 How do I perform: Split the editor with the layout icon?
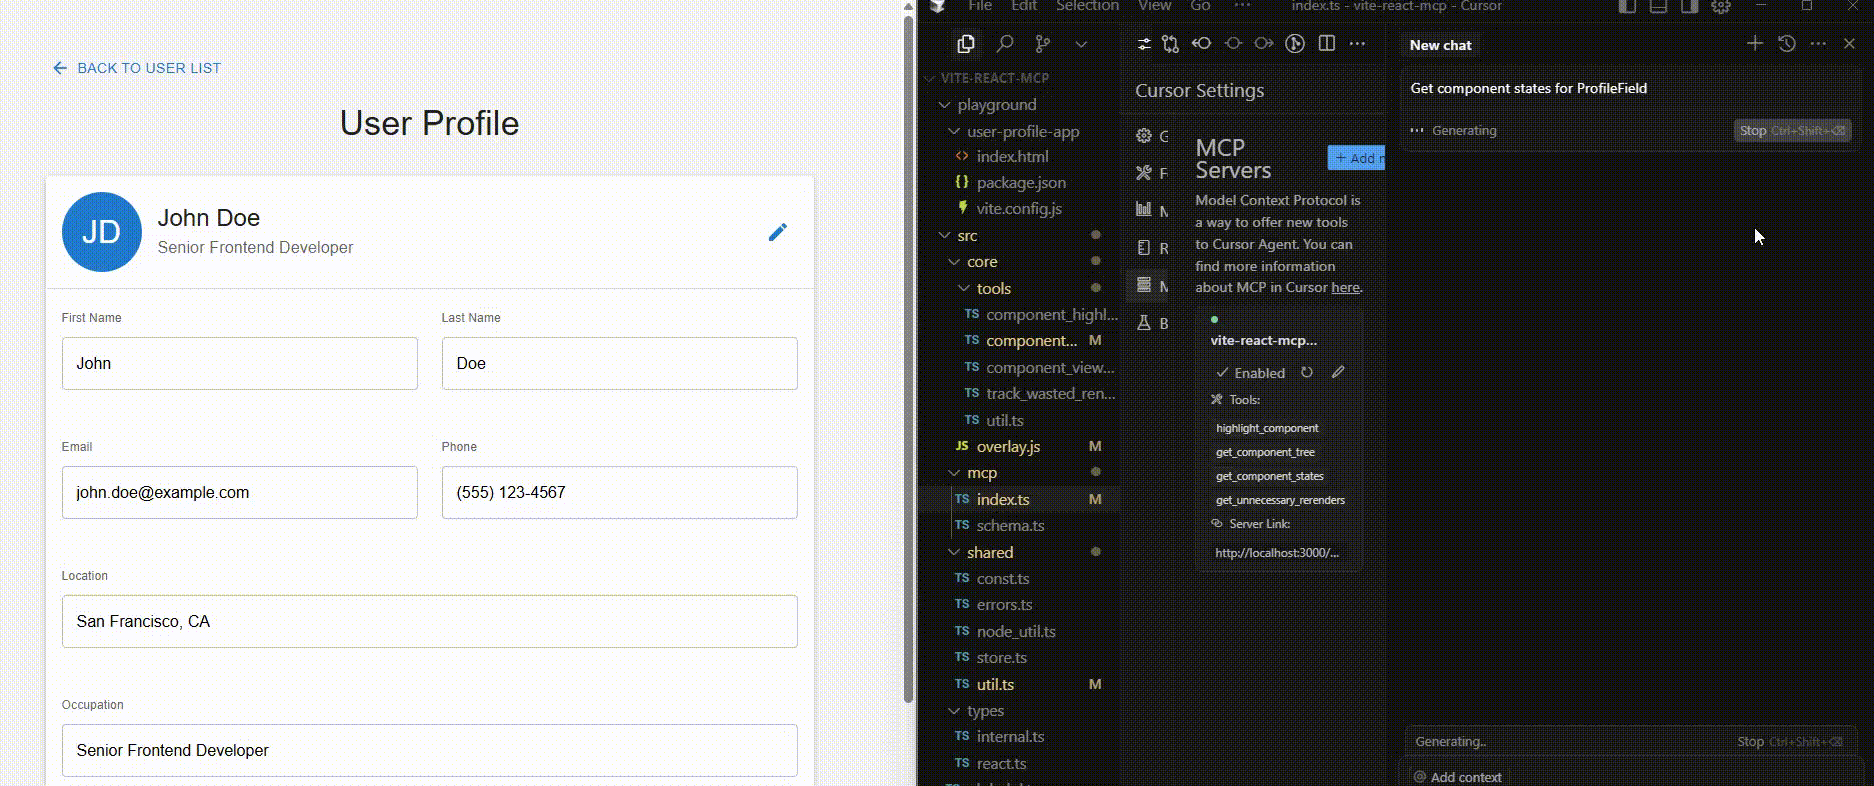point(1327,44)
